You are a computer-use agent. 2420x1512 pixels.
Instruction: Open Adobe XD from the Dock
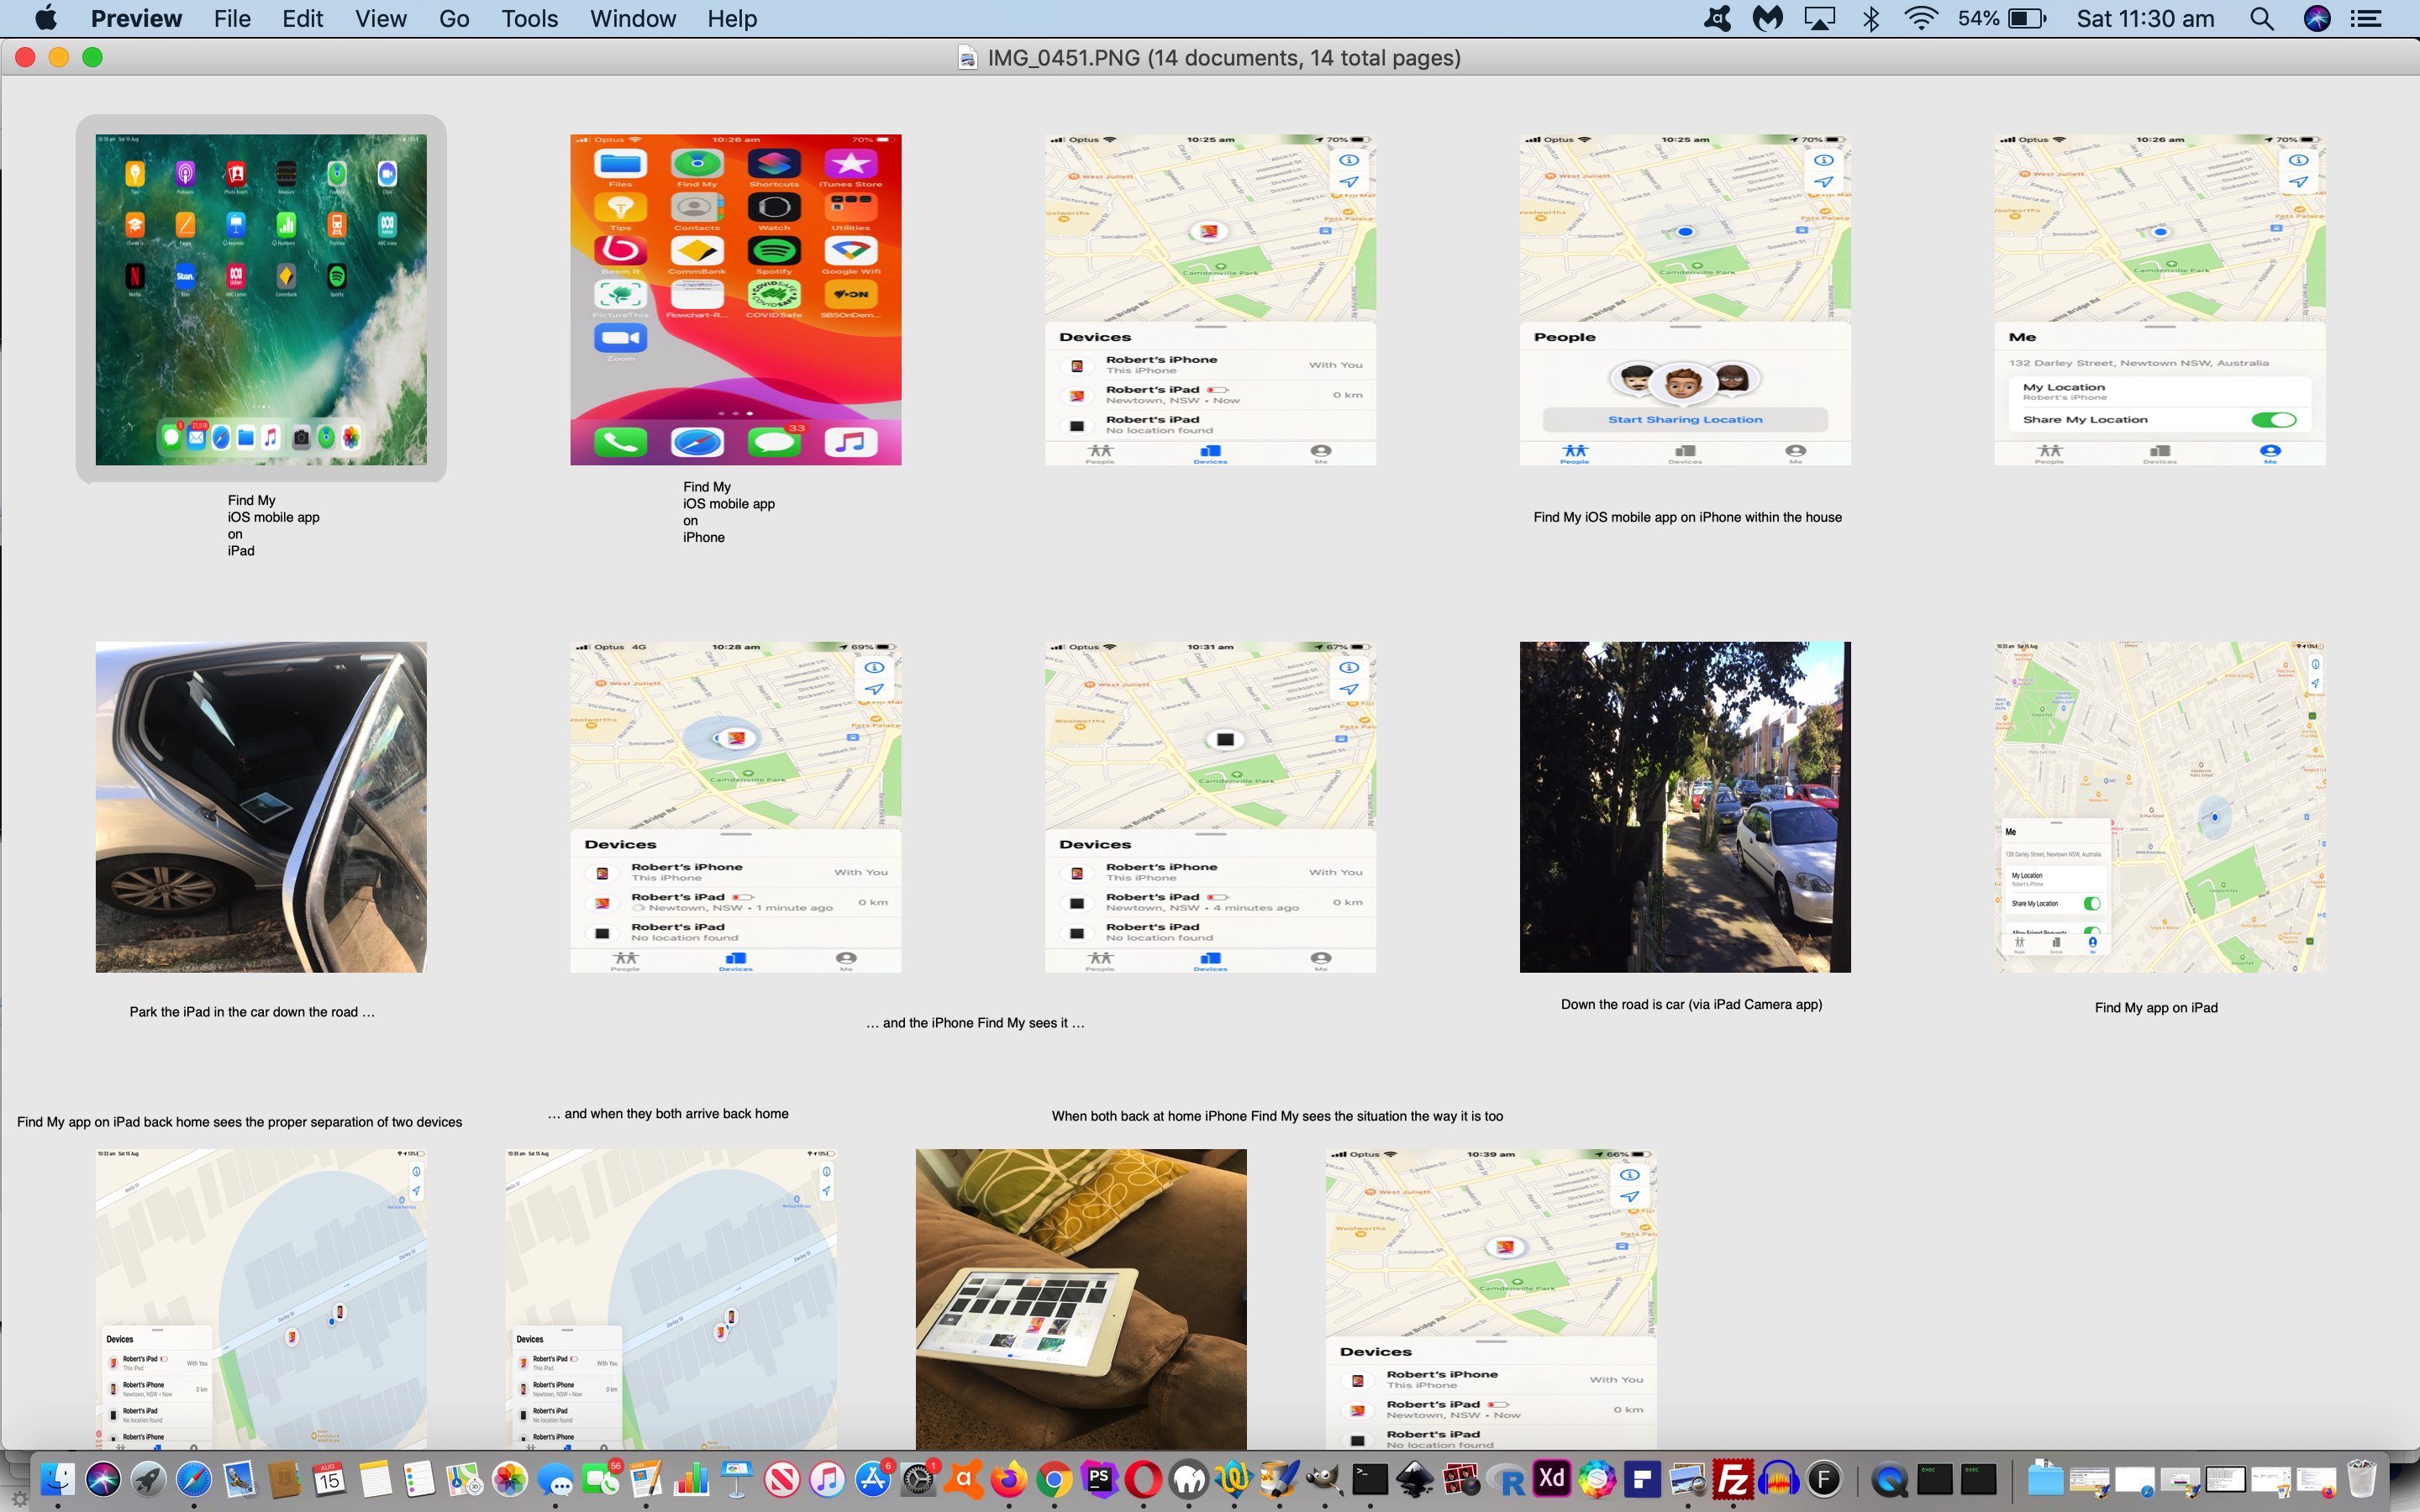pos(1551,1479)
